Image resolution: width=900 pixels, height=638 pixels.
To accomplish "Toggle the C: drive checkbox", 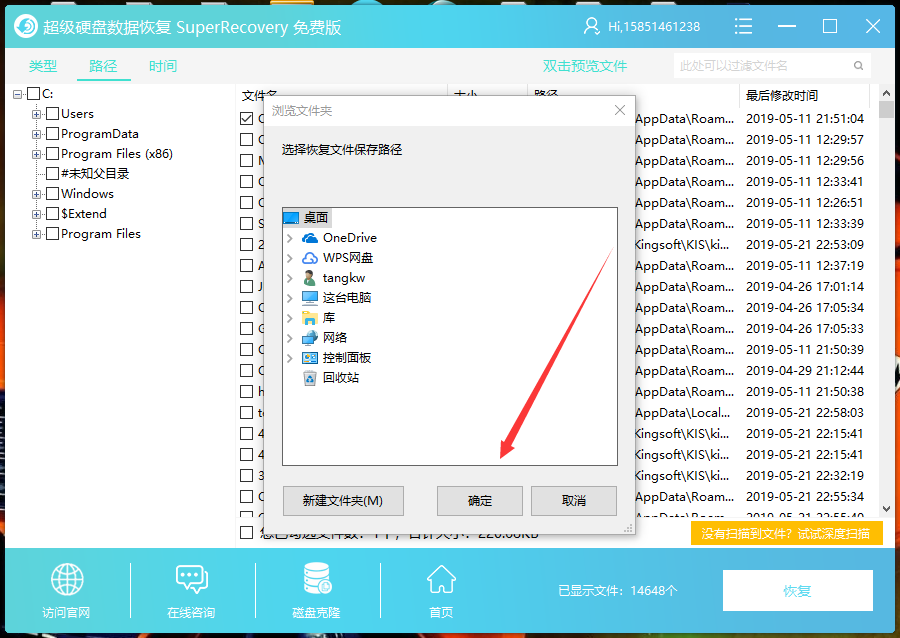I will [34, 94].
